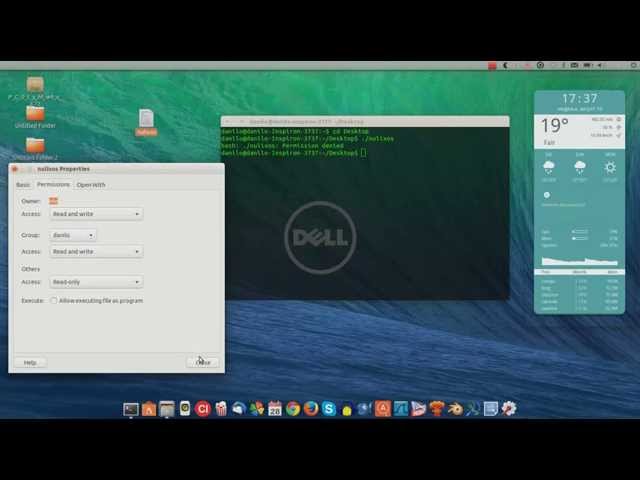Open the Group "danilo" dropdown
The height and width of the screenshot is (480, 640).
[73, 235]
